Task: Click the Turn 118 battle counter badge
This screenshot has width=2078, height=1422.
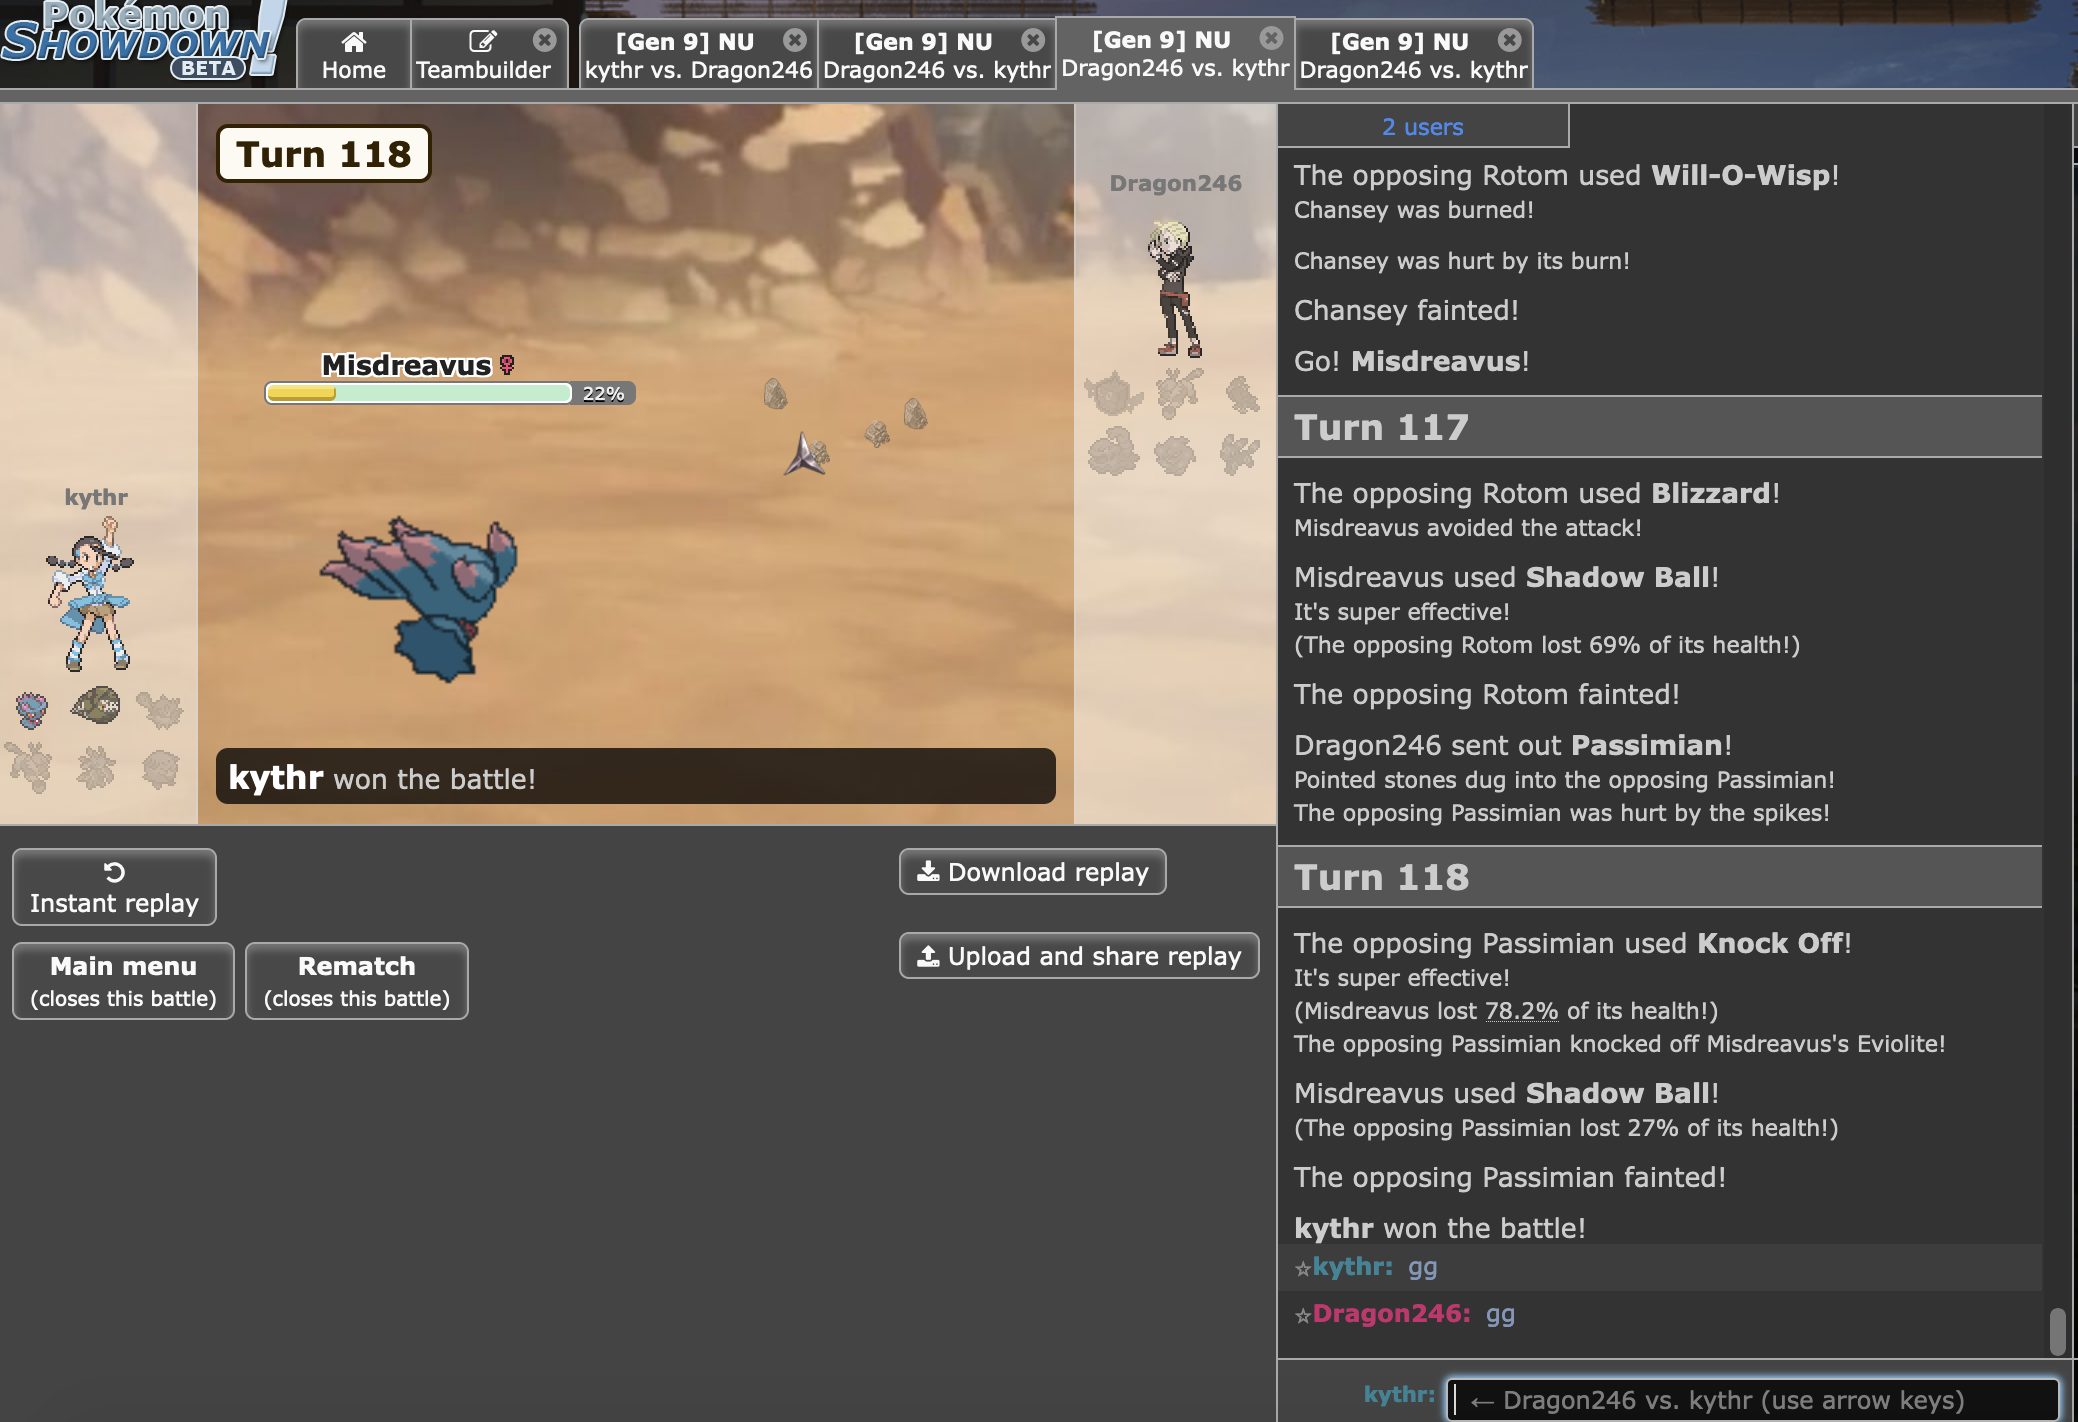Action: coord(324,154)
